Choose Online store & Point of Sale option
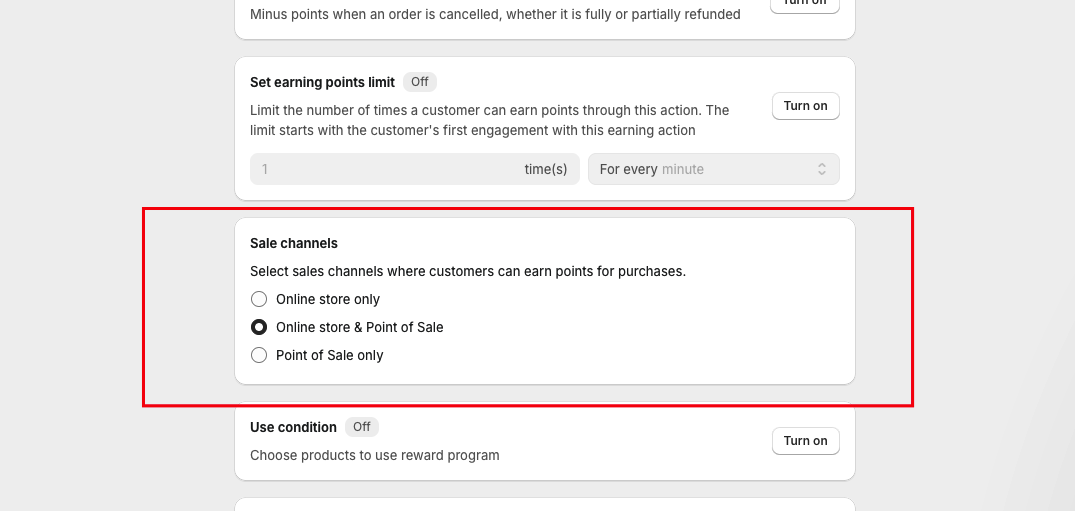The width and height of the screenshot is (1075, 511). 259,327
